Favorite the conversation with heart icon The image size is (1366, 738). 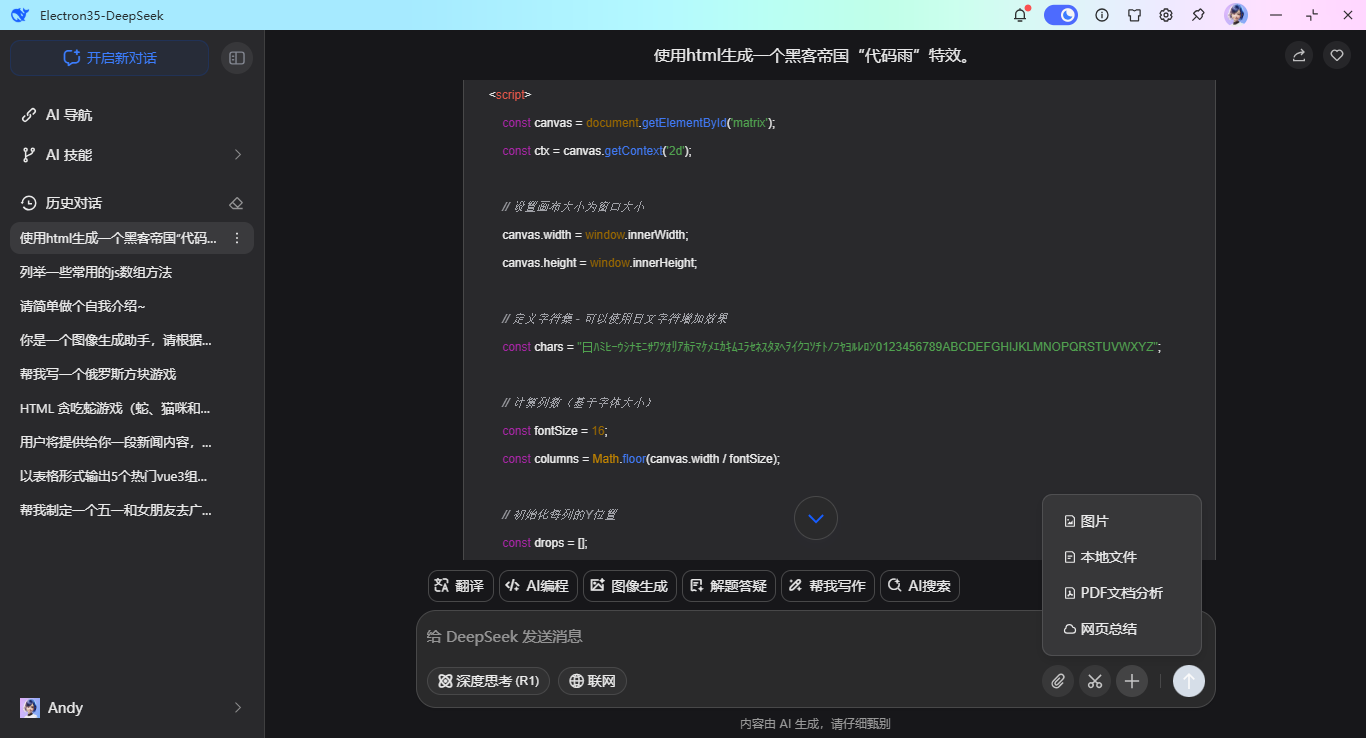coord(1337,56)
